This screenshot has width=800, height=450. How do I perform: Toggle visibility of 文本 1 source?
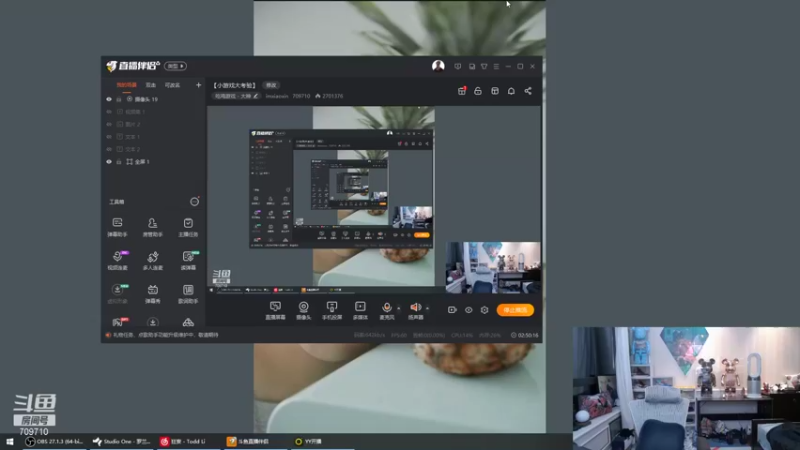[109, 137]
